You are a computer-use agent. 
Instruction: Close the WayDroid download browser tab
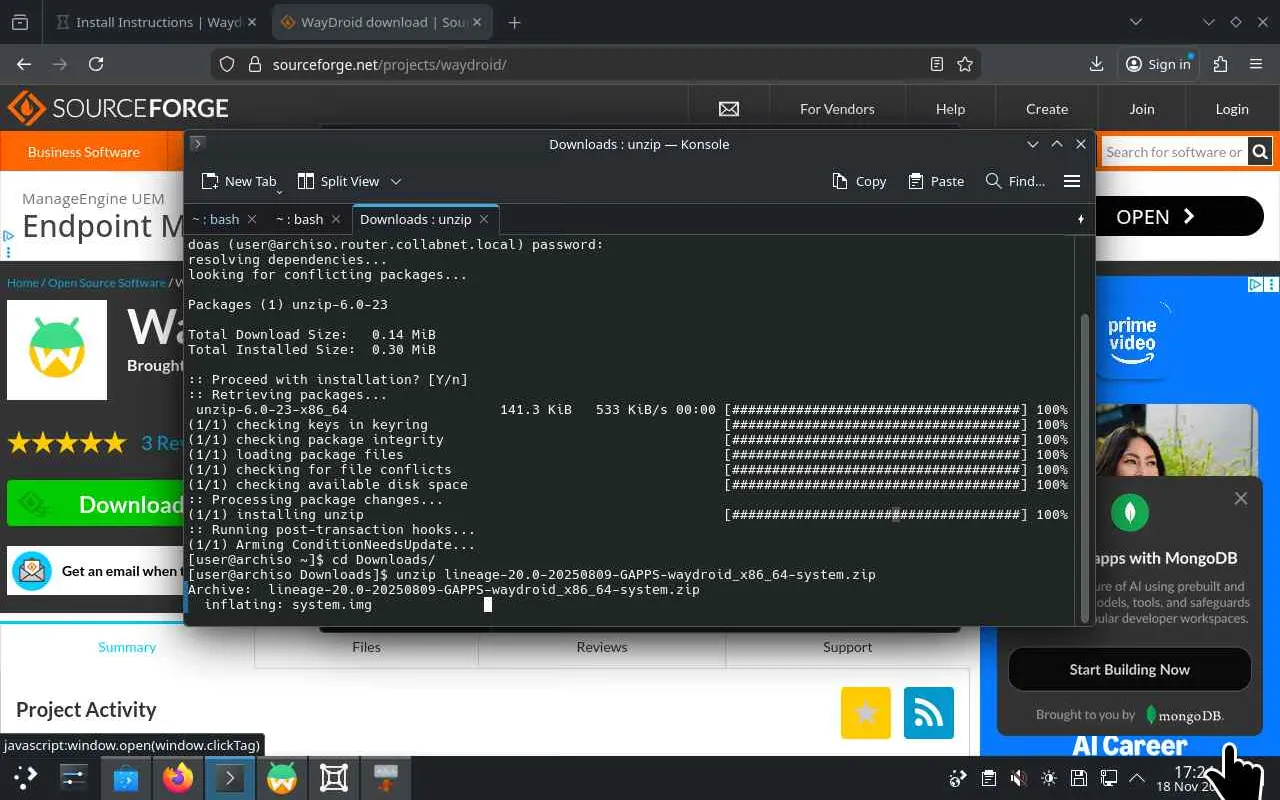coord(477,22)
